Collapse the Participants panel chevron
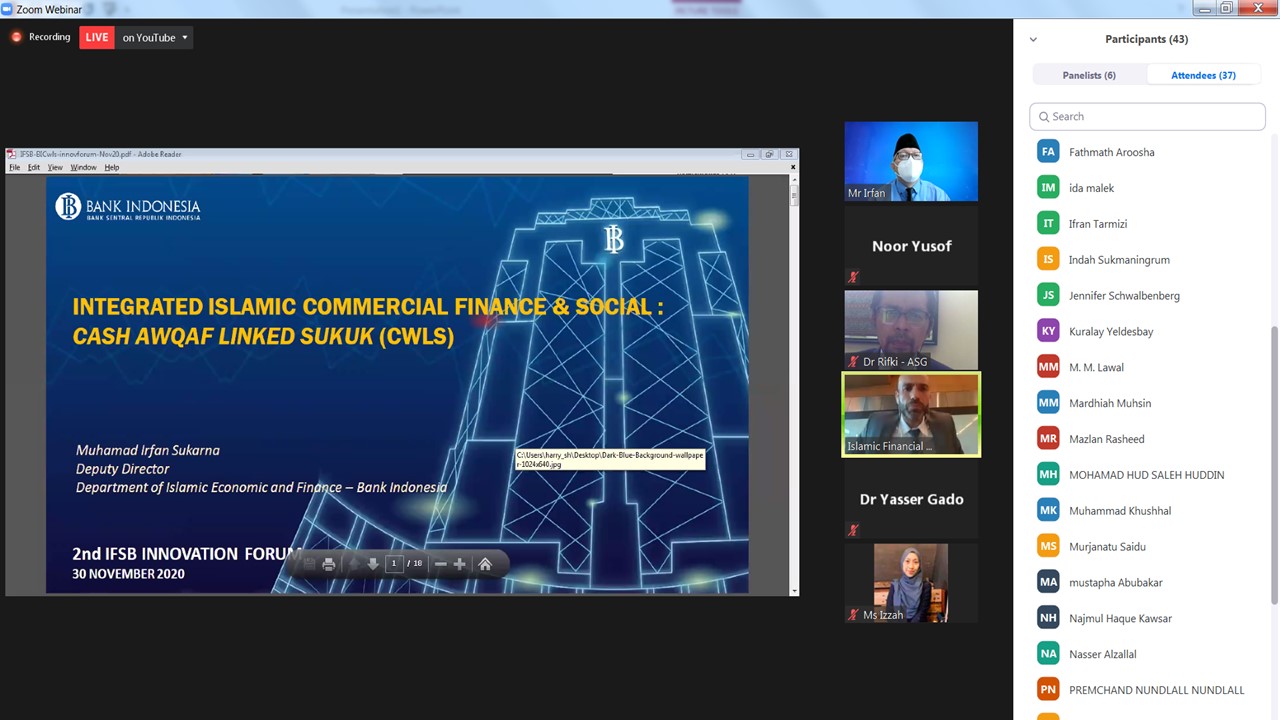The image size is (1280, 720). 1033,40
